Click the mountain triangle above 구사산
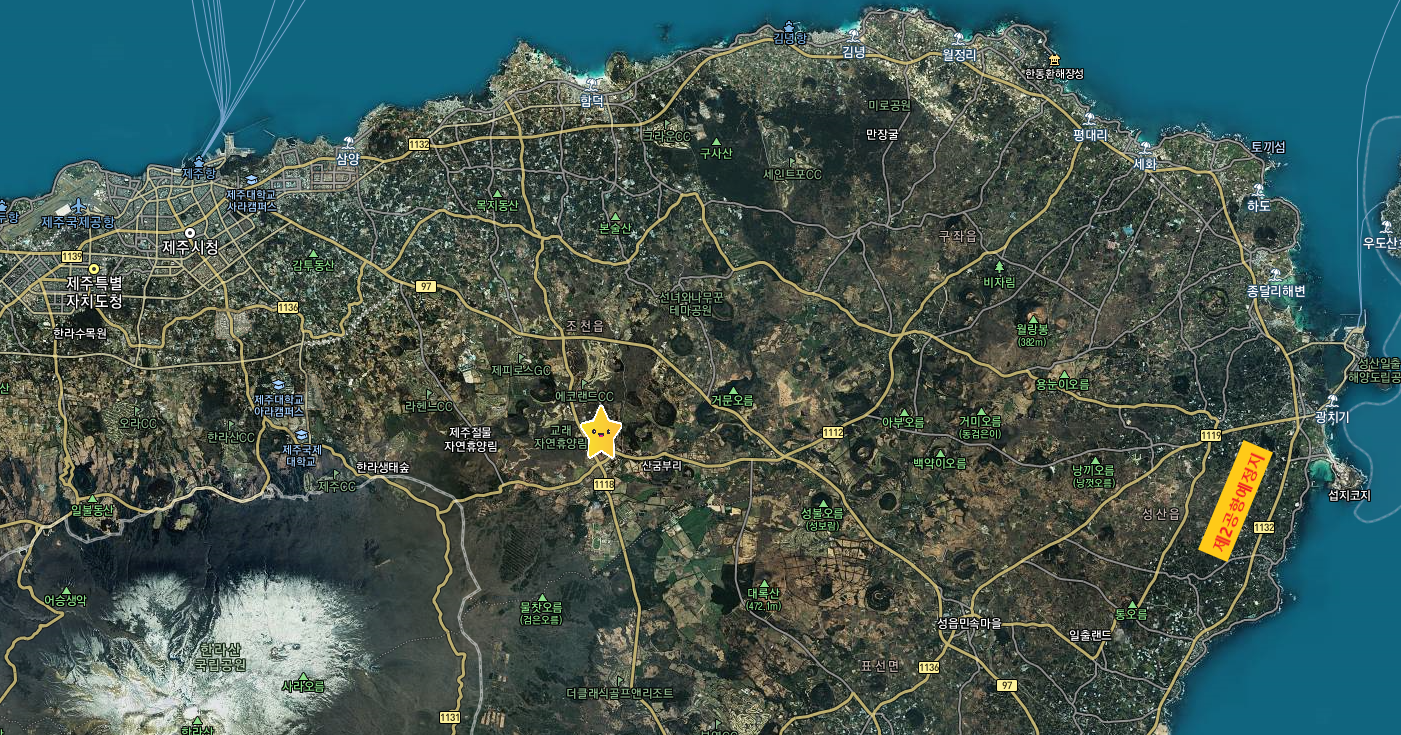 pos(716,141)
